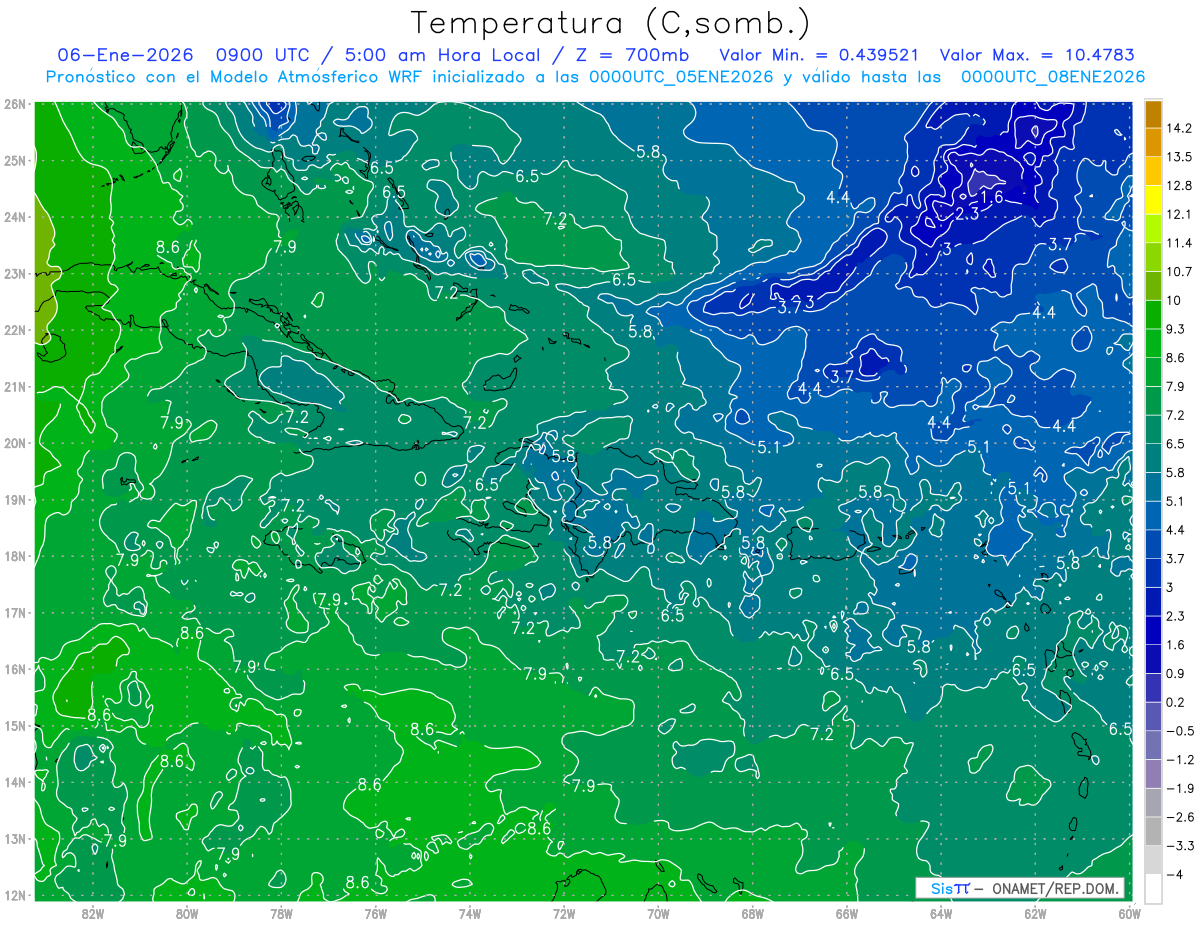Image resolution: width=1200 pixels, height=927 pixels.
Task: Click the 70W longitude axis label
Action: click(658, 913)
